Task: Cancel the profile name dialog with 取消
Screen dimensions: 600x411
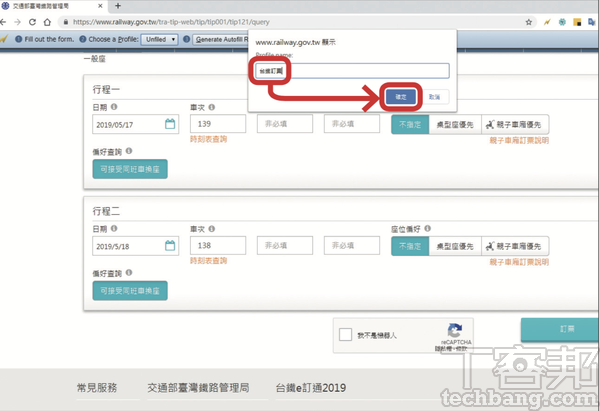Action: click(434, 97)
